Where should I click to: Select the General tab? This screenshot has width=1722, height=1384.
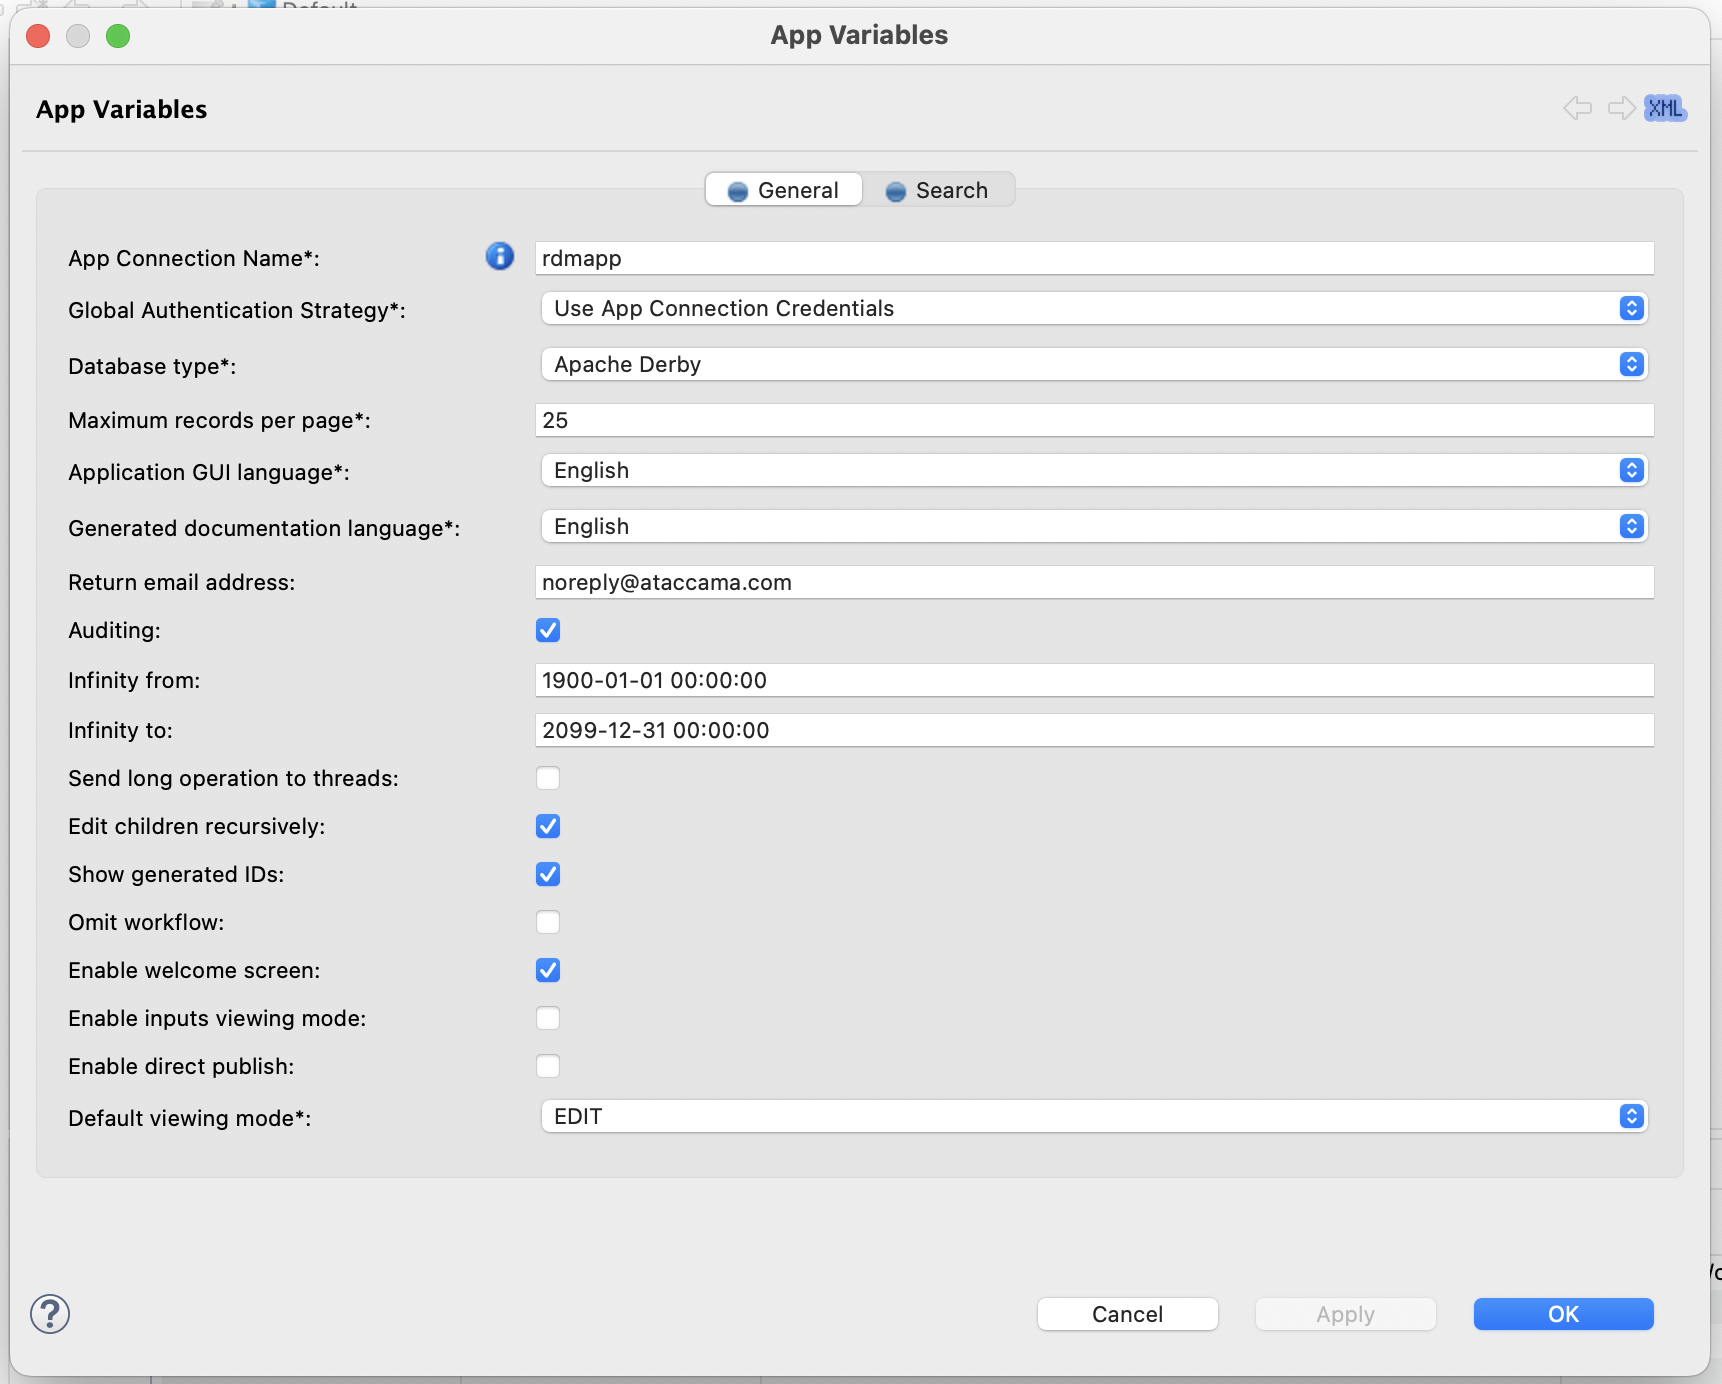pos(784,190)
